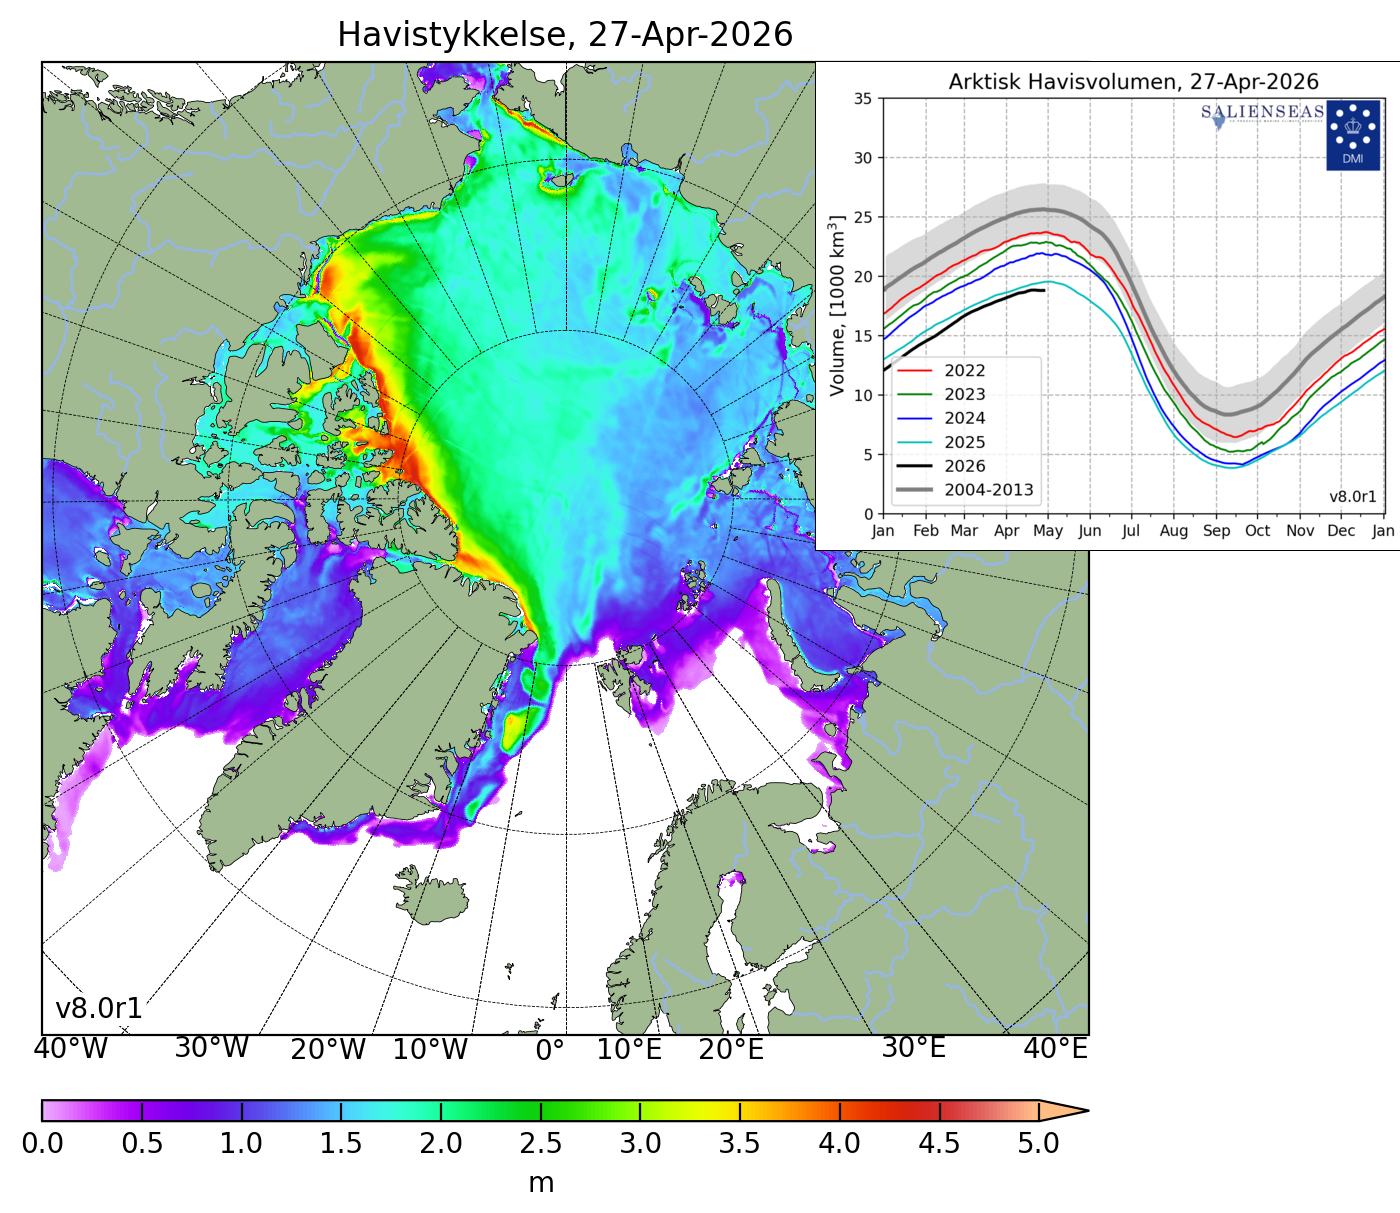Click the SALIENSEAS logo text
The width and height of the screenshot is (1400, 1213).
point(1262,112)
